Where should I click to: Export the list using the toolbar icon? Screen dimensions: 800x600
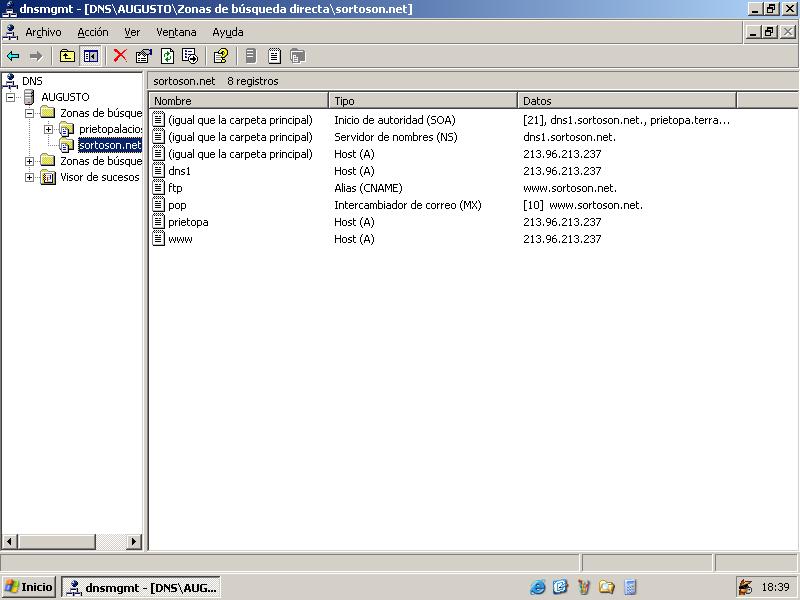click(x=190, y=56)
